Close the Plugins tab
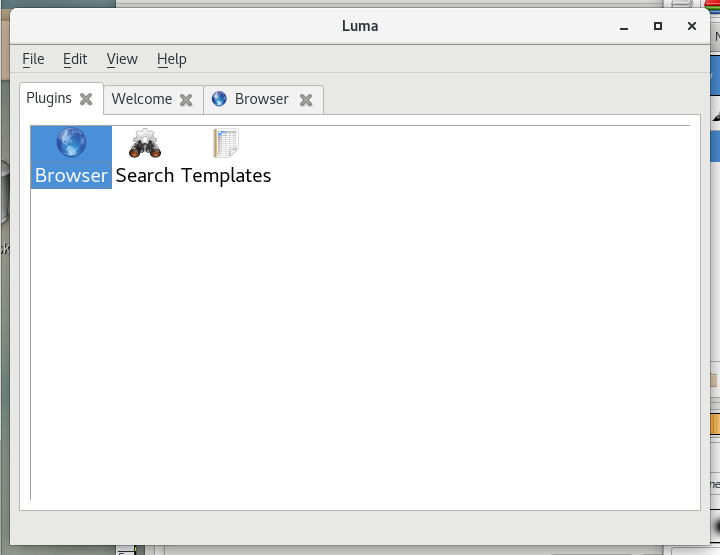Screen dimensions: 720x555 point(86,99)
